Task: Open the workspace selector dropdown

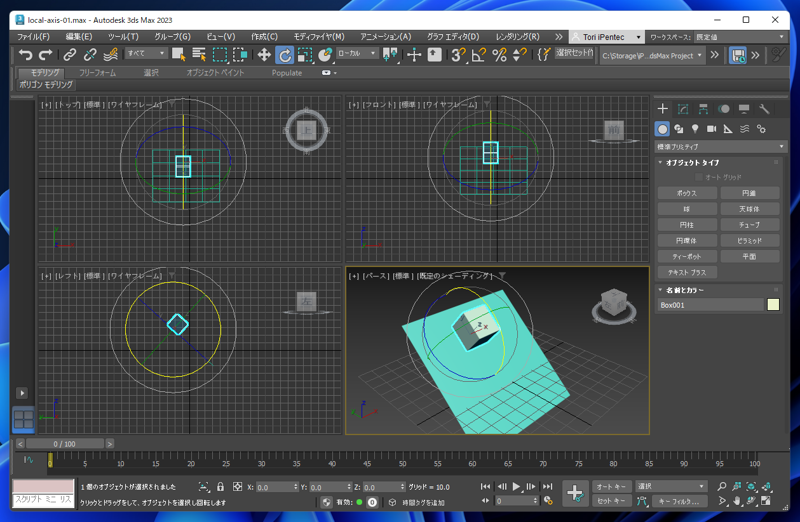Action: 740,37
